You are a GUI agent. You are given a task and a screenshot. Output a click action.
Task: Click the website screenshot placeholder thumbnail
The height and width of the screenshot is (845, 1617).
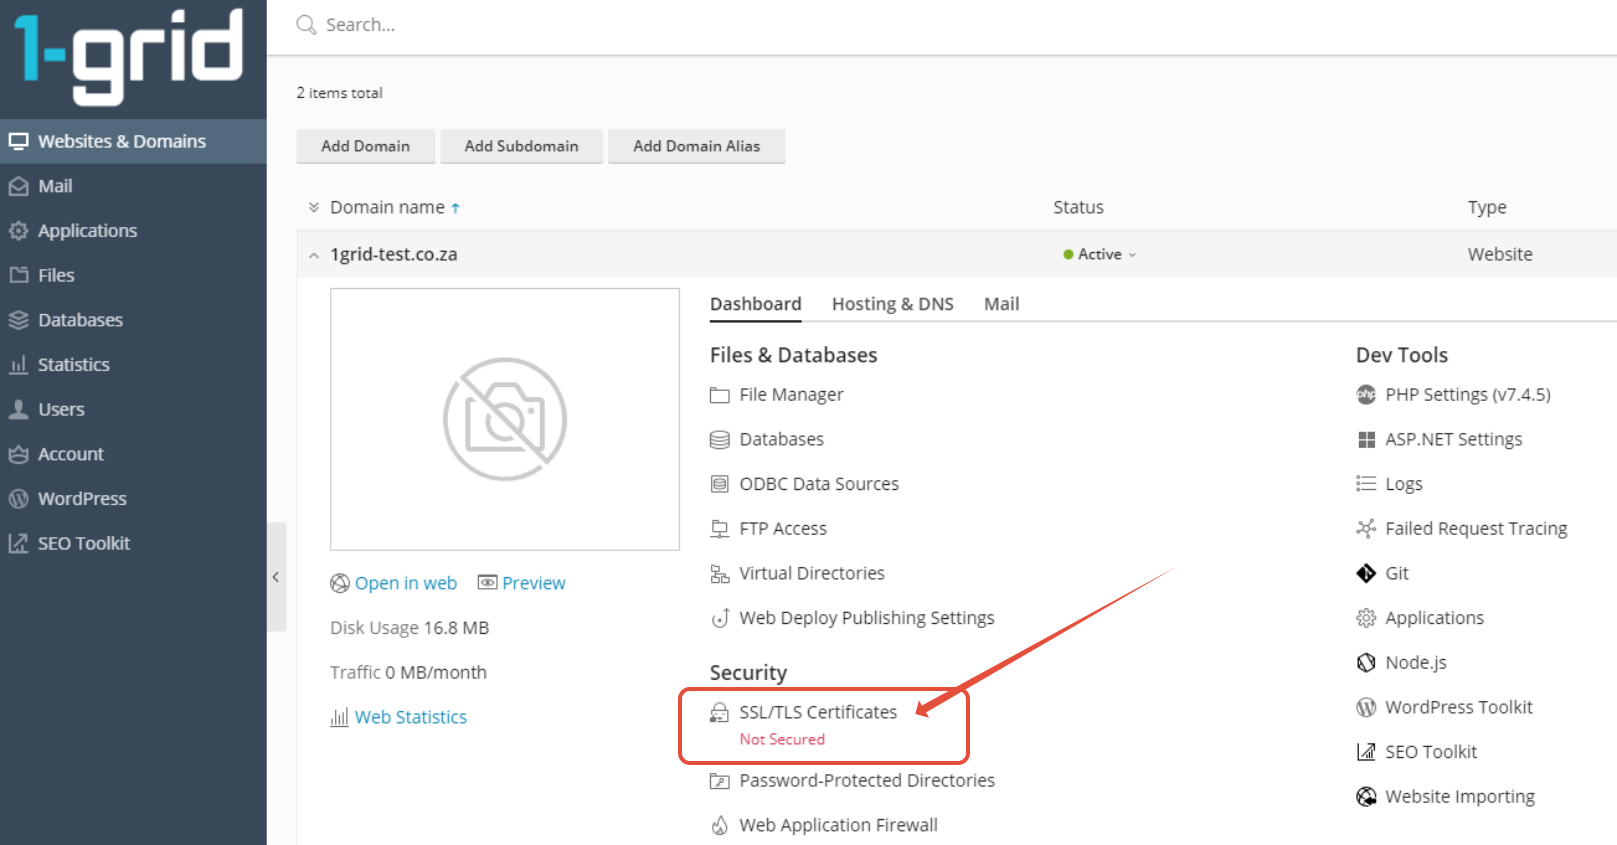pos(505,419)
